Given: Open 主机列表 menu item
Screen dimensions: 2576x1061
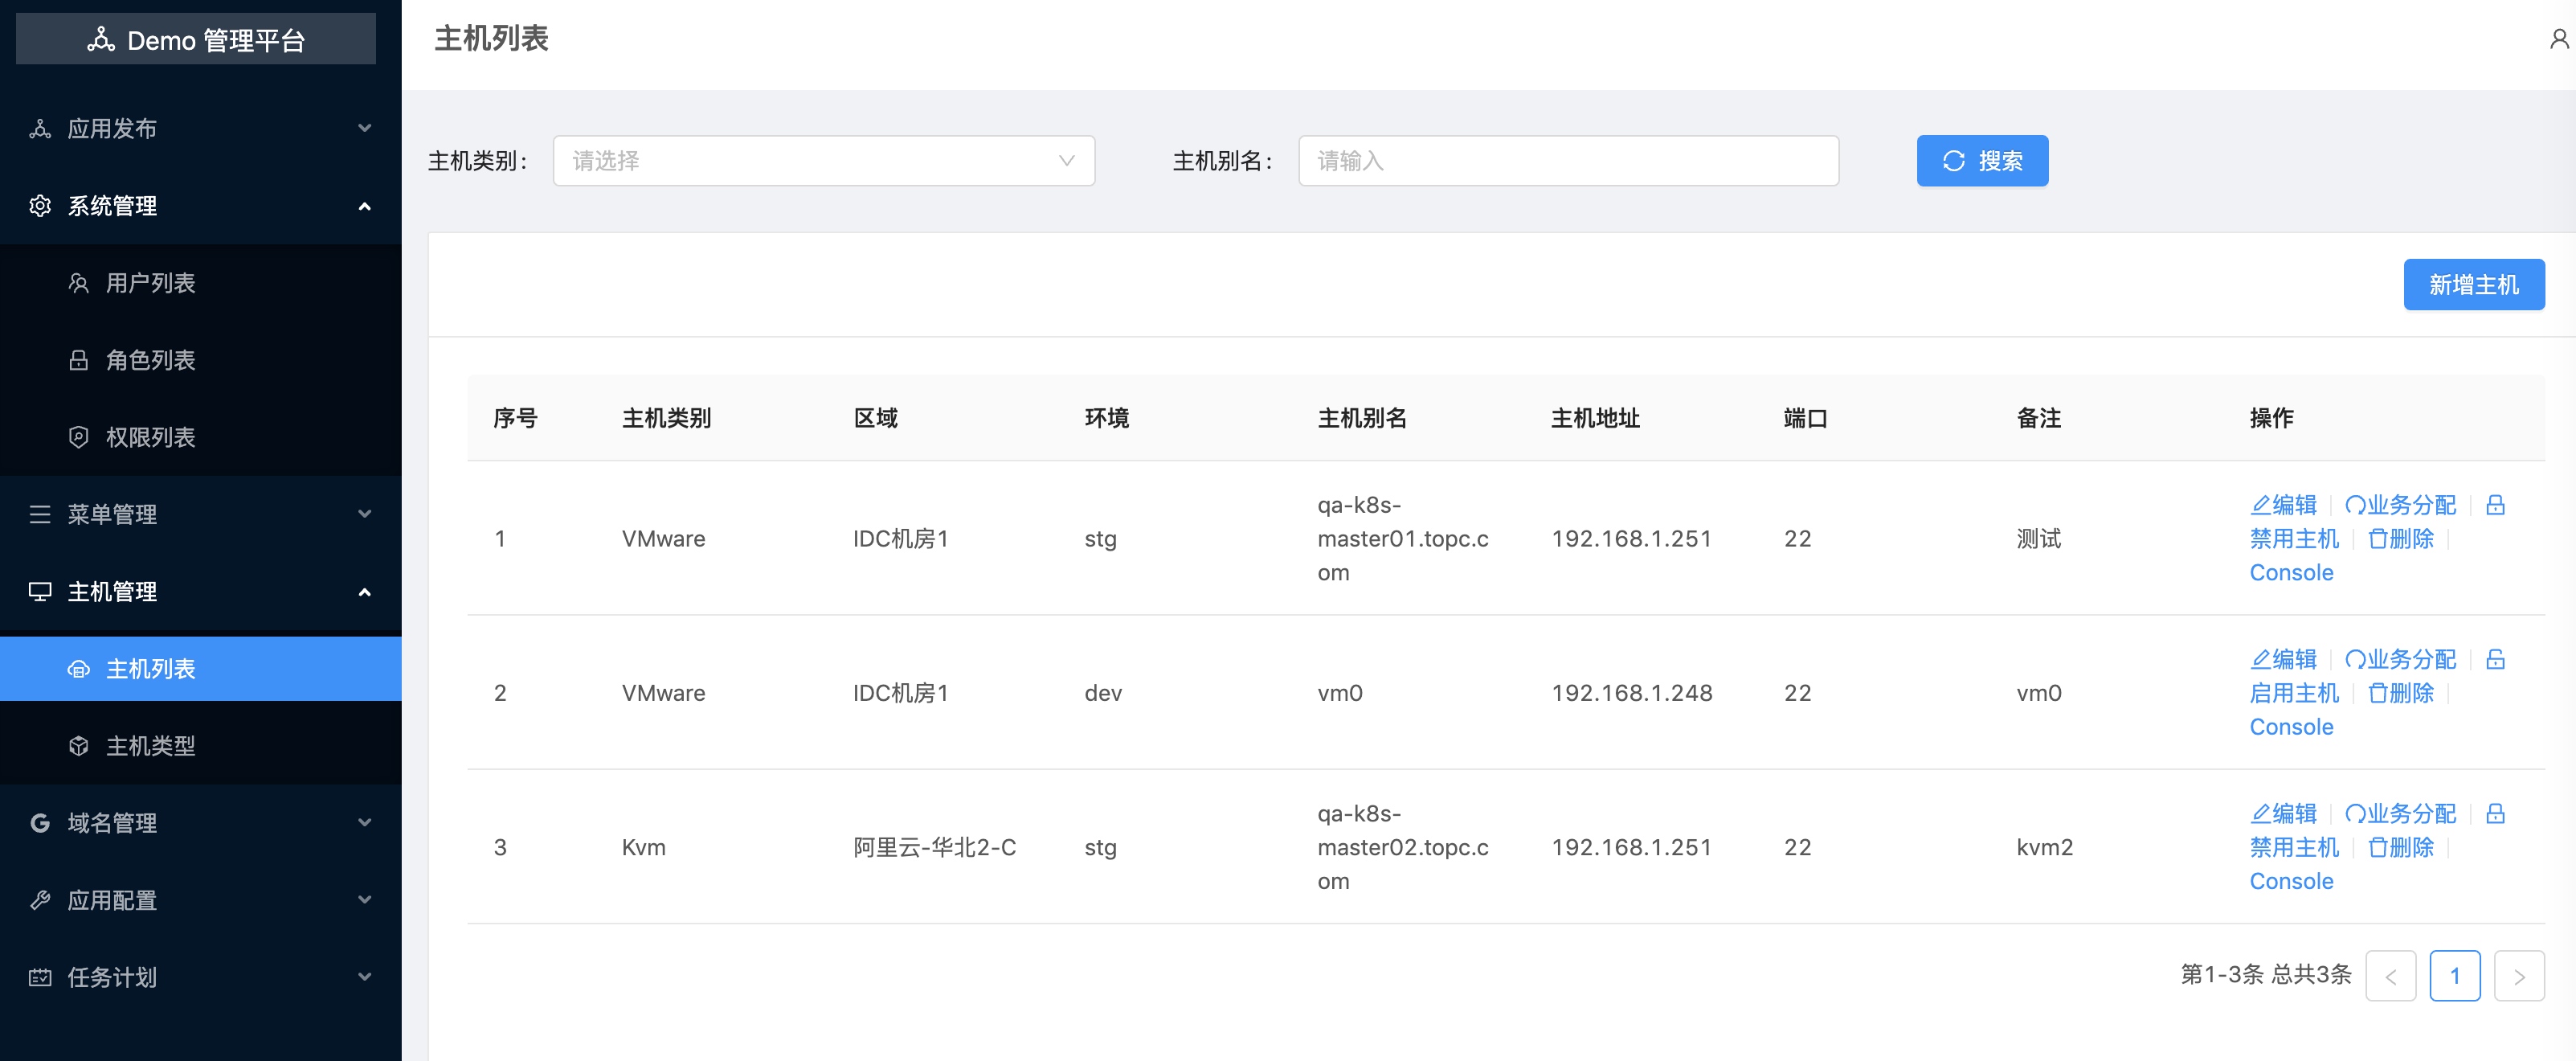Looking at the screenshot, I should pyautogui.click(x=150, y=669).
